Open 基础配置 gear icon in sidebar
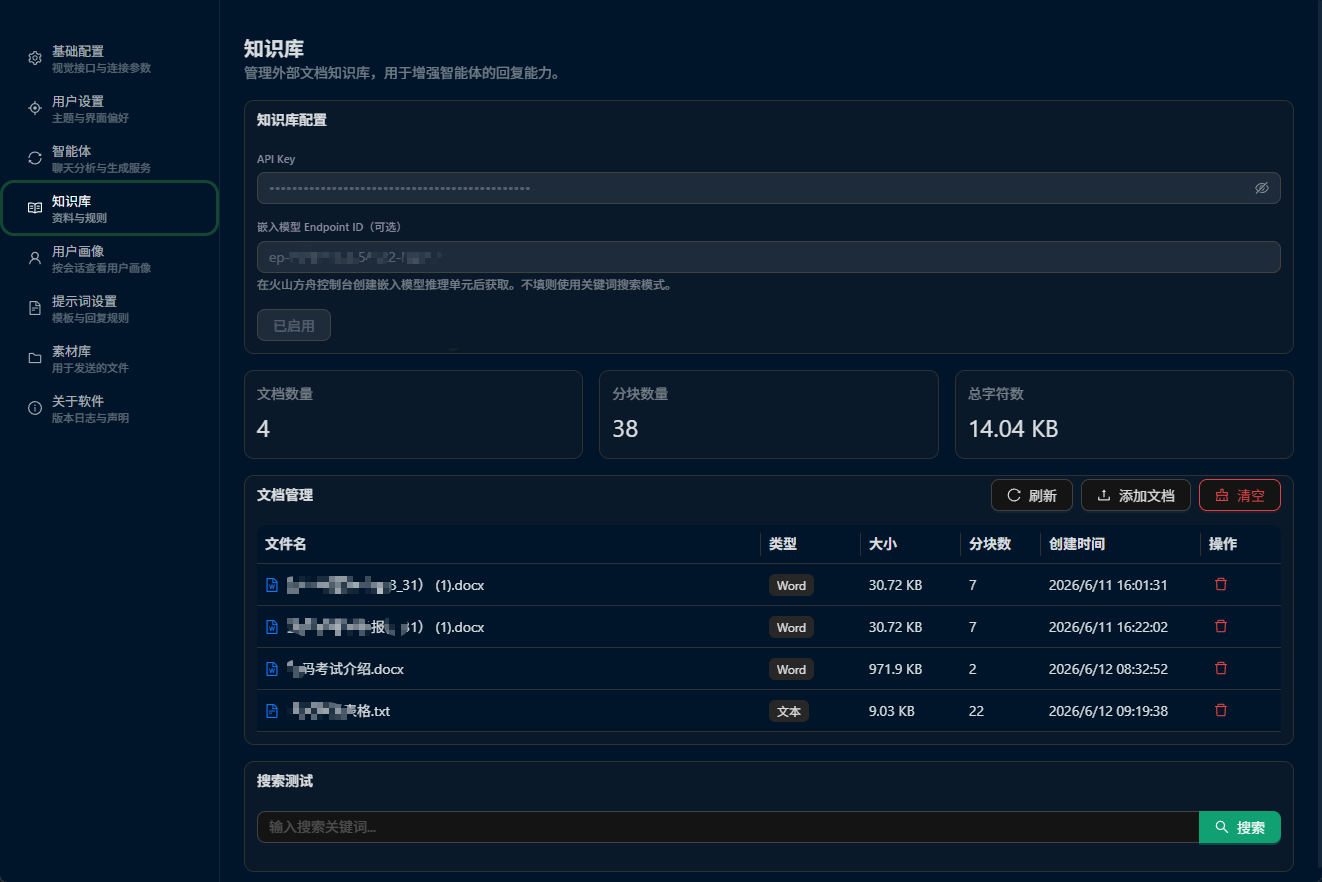 click(35, 58)
